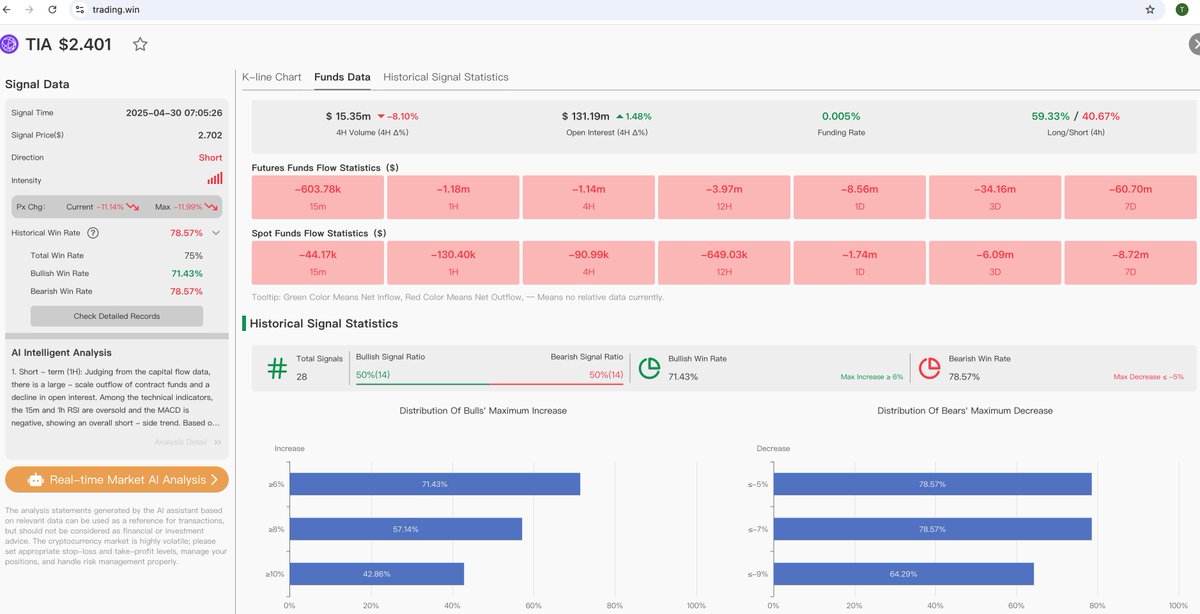
Task: Click the Spot 4H flow cell -90.99k
Action: click(x=589, y=262)
